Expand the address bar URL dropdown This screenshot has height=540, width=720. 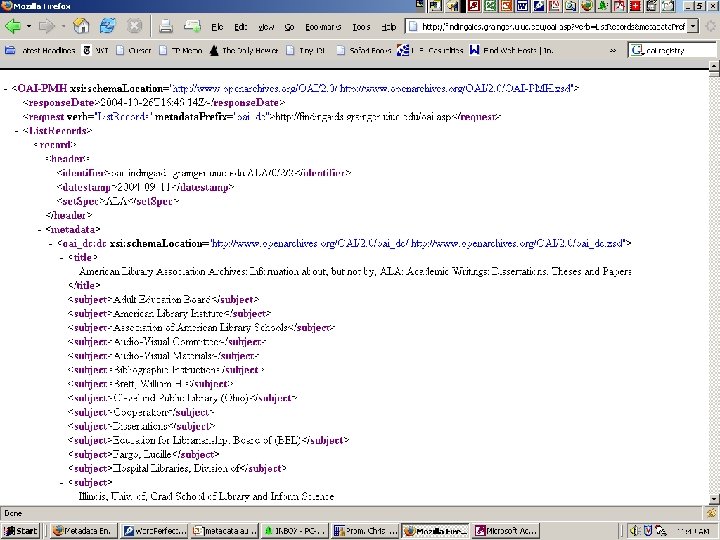coord(693,26)
